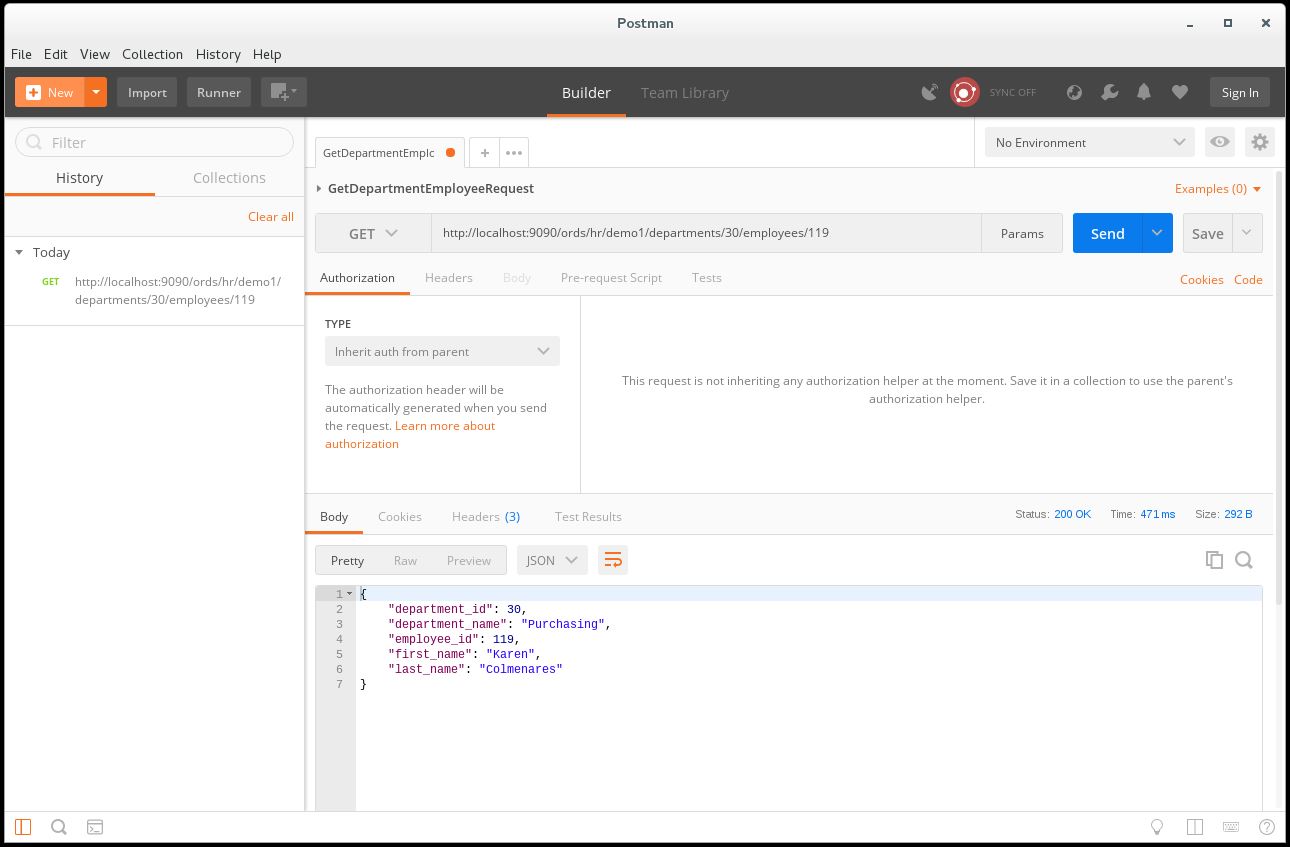Click the request URL input field
1290x847 pixels.
[x=705, y=233]
